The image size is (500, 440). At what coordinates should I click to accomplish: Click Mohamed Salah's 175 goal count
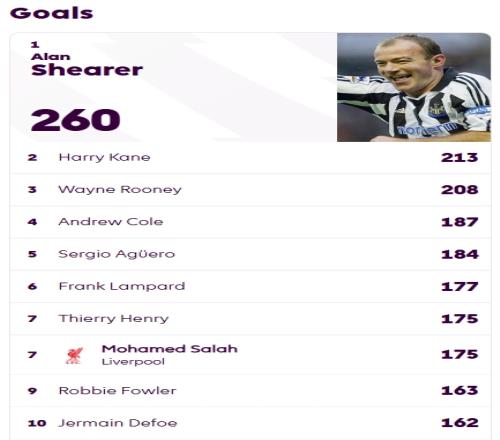click(x=460, y=354)
